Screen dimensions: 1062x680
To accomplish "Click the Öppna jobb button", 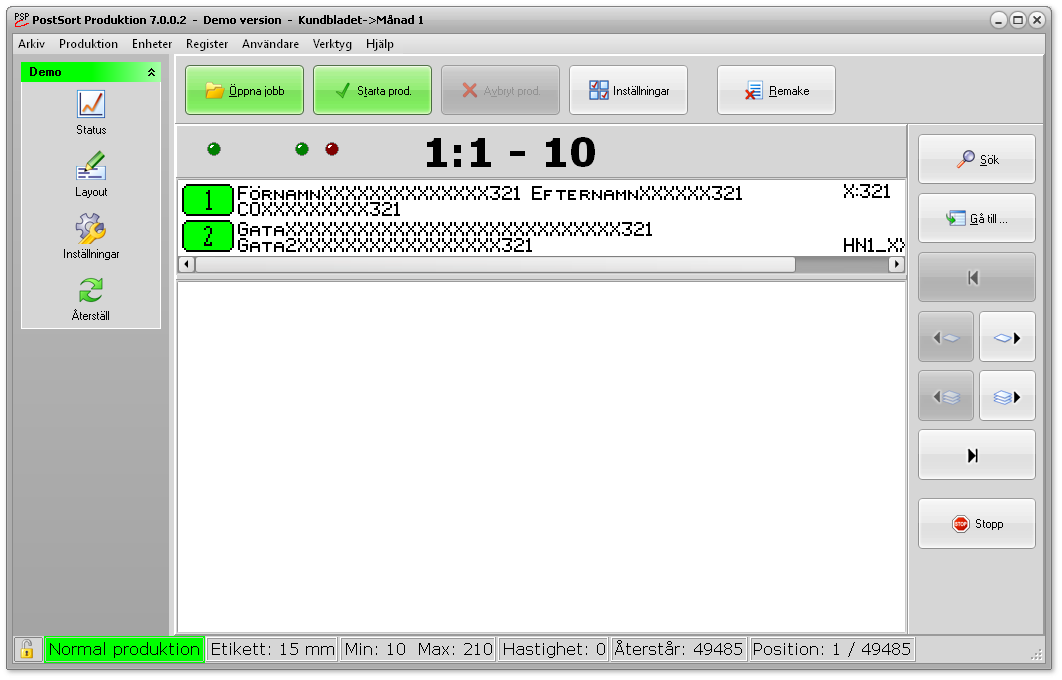I will pos(245,90).
